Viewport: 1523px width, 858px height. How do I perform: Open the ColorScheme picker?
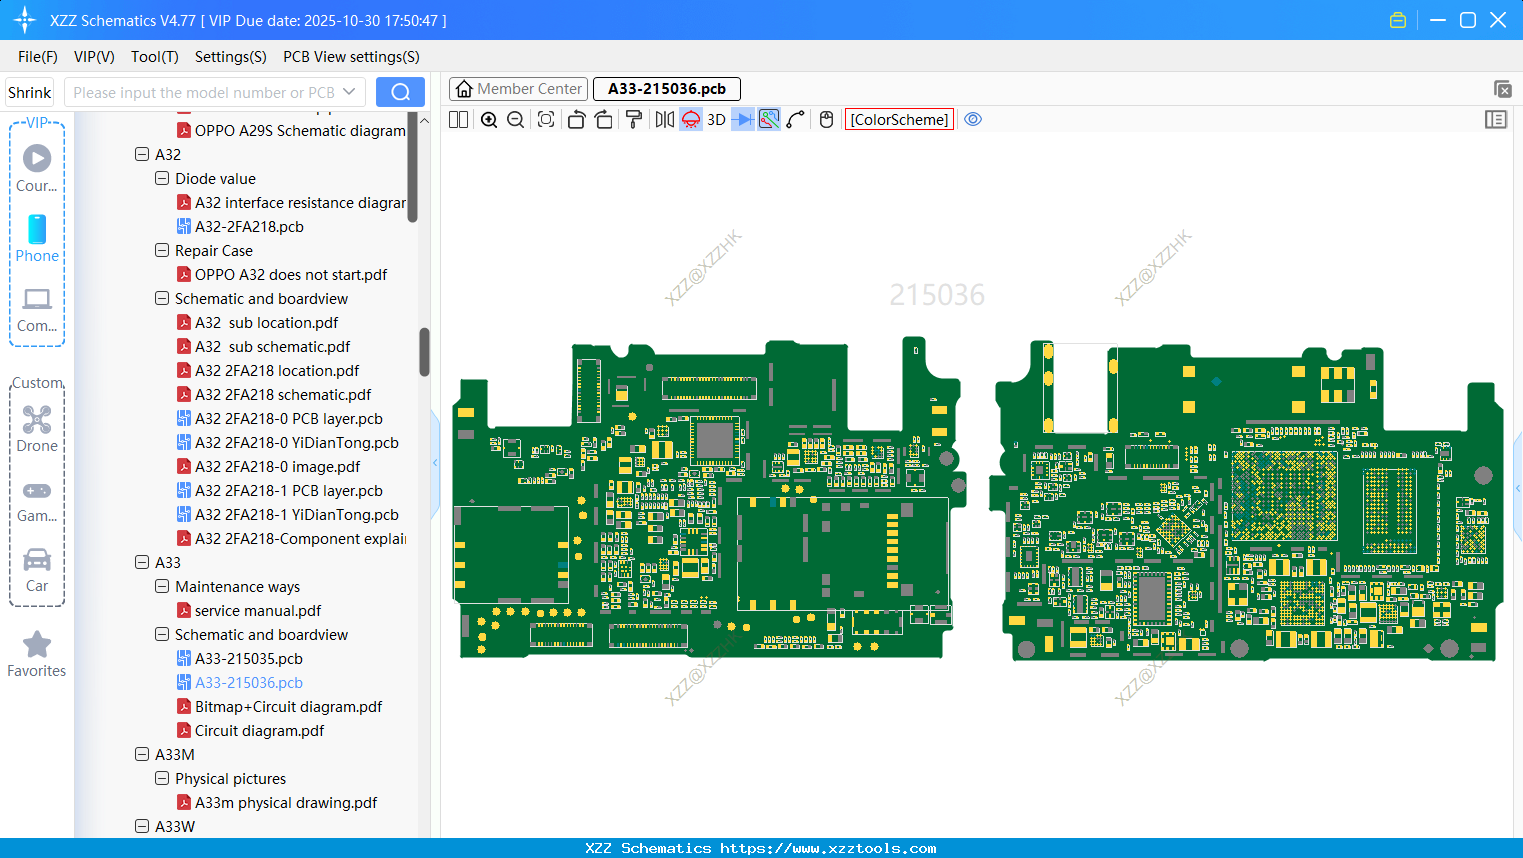point(899,120)
